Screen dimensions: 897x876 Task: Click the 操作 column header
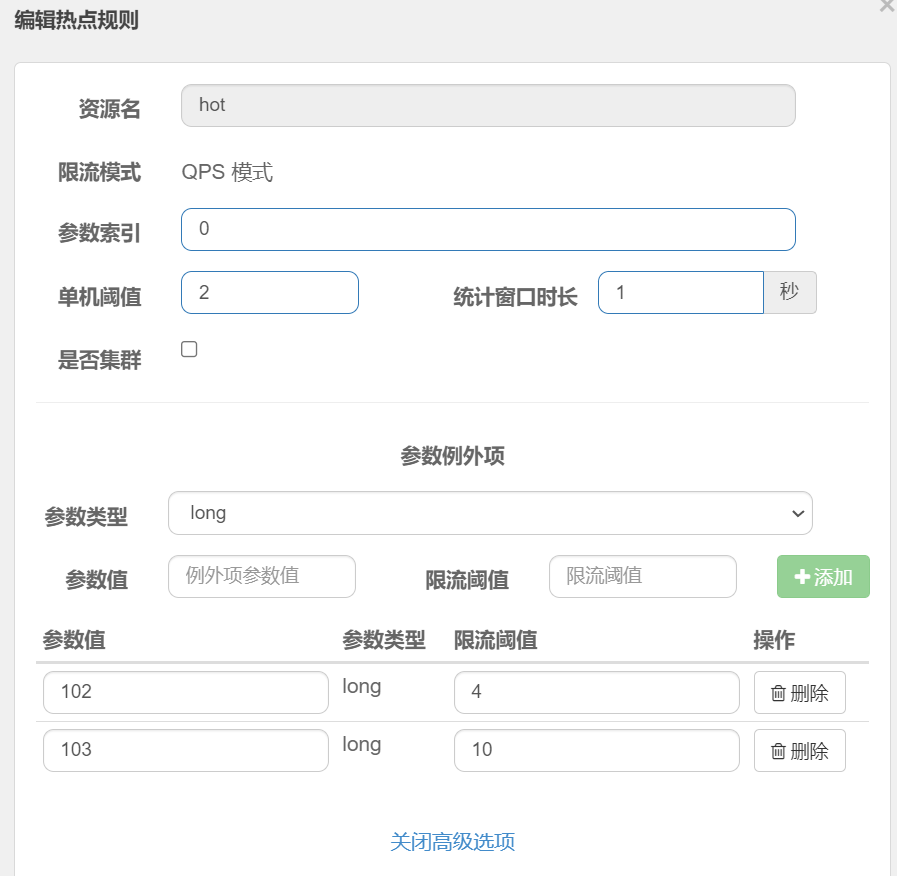(x=774, y=640)
